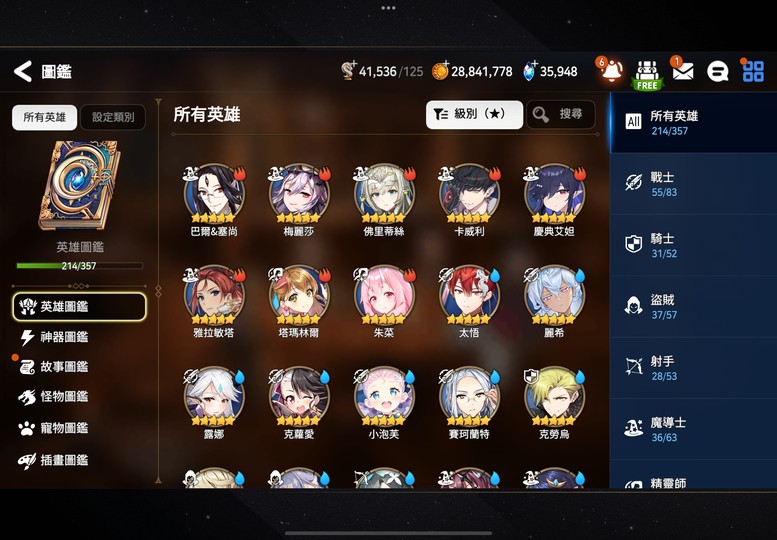
Task: Go back using the 圖鑑 arrow
Action: pos(23,71)
